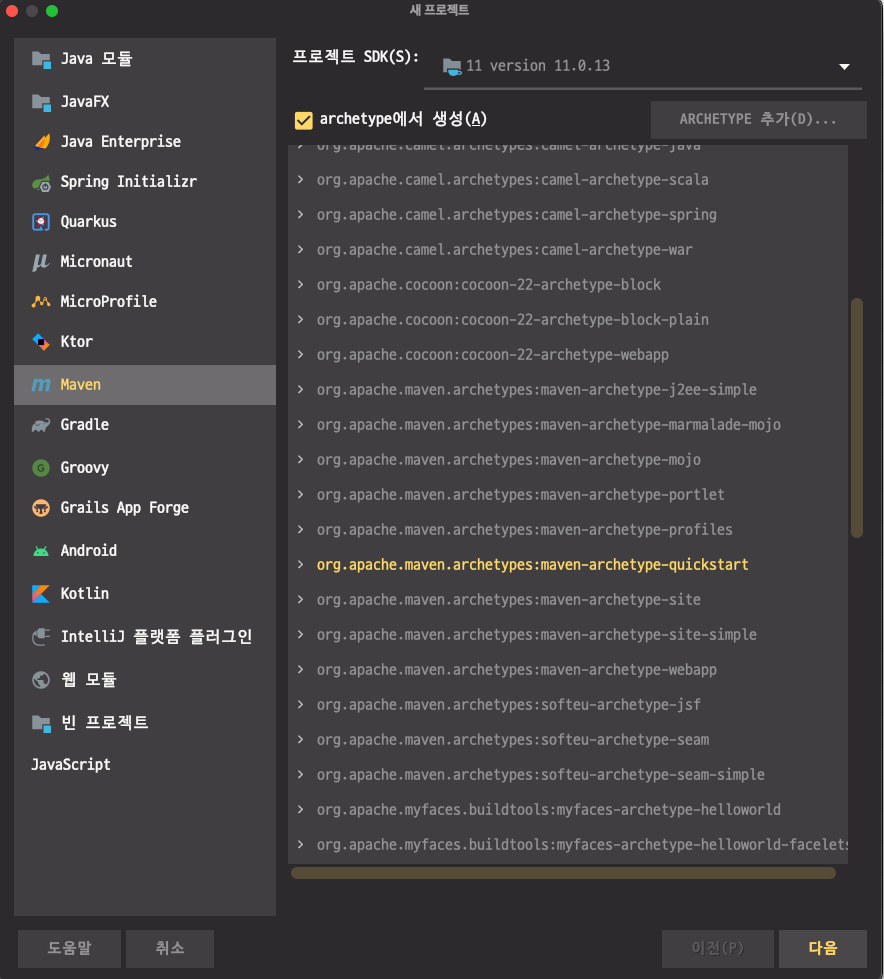Select maven-archetype-site row

coord(568,599)
